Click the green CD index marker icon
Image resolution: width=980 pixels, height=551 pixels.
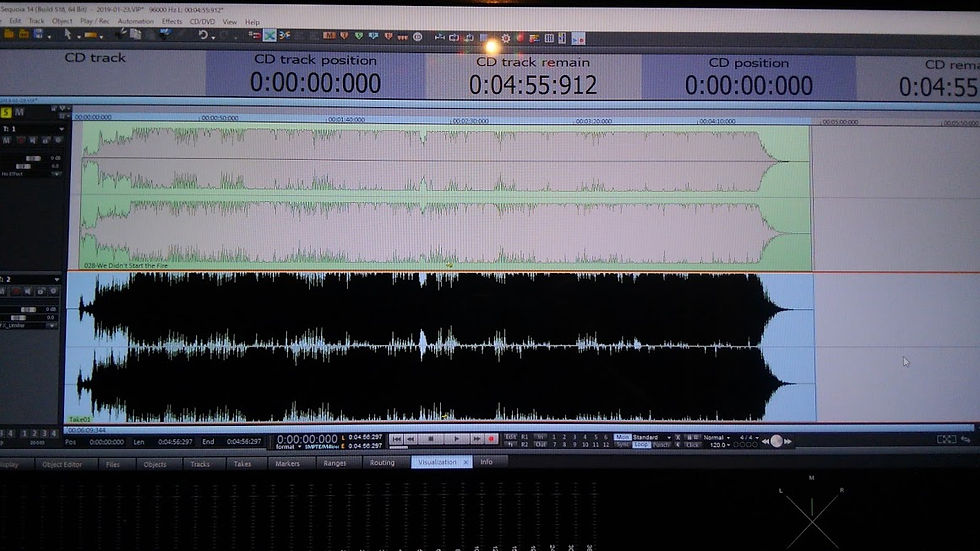359,36
